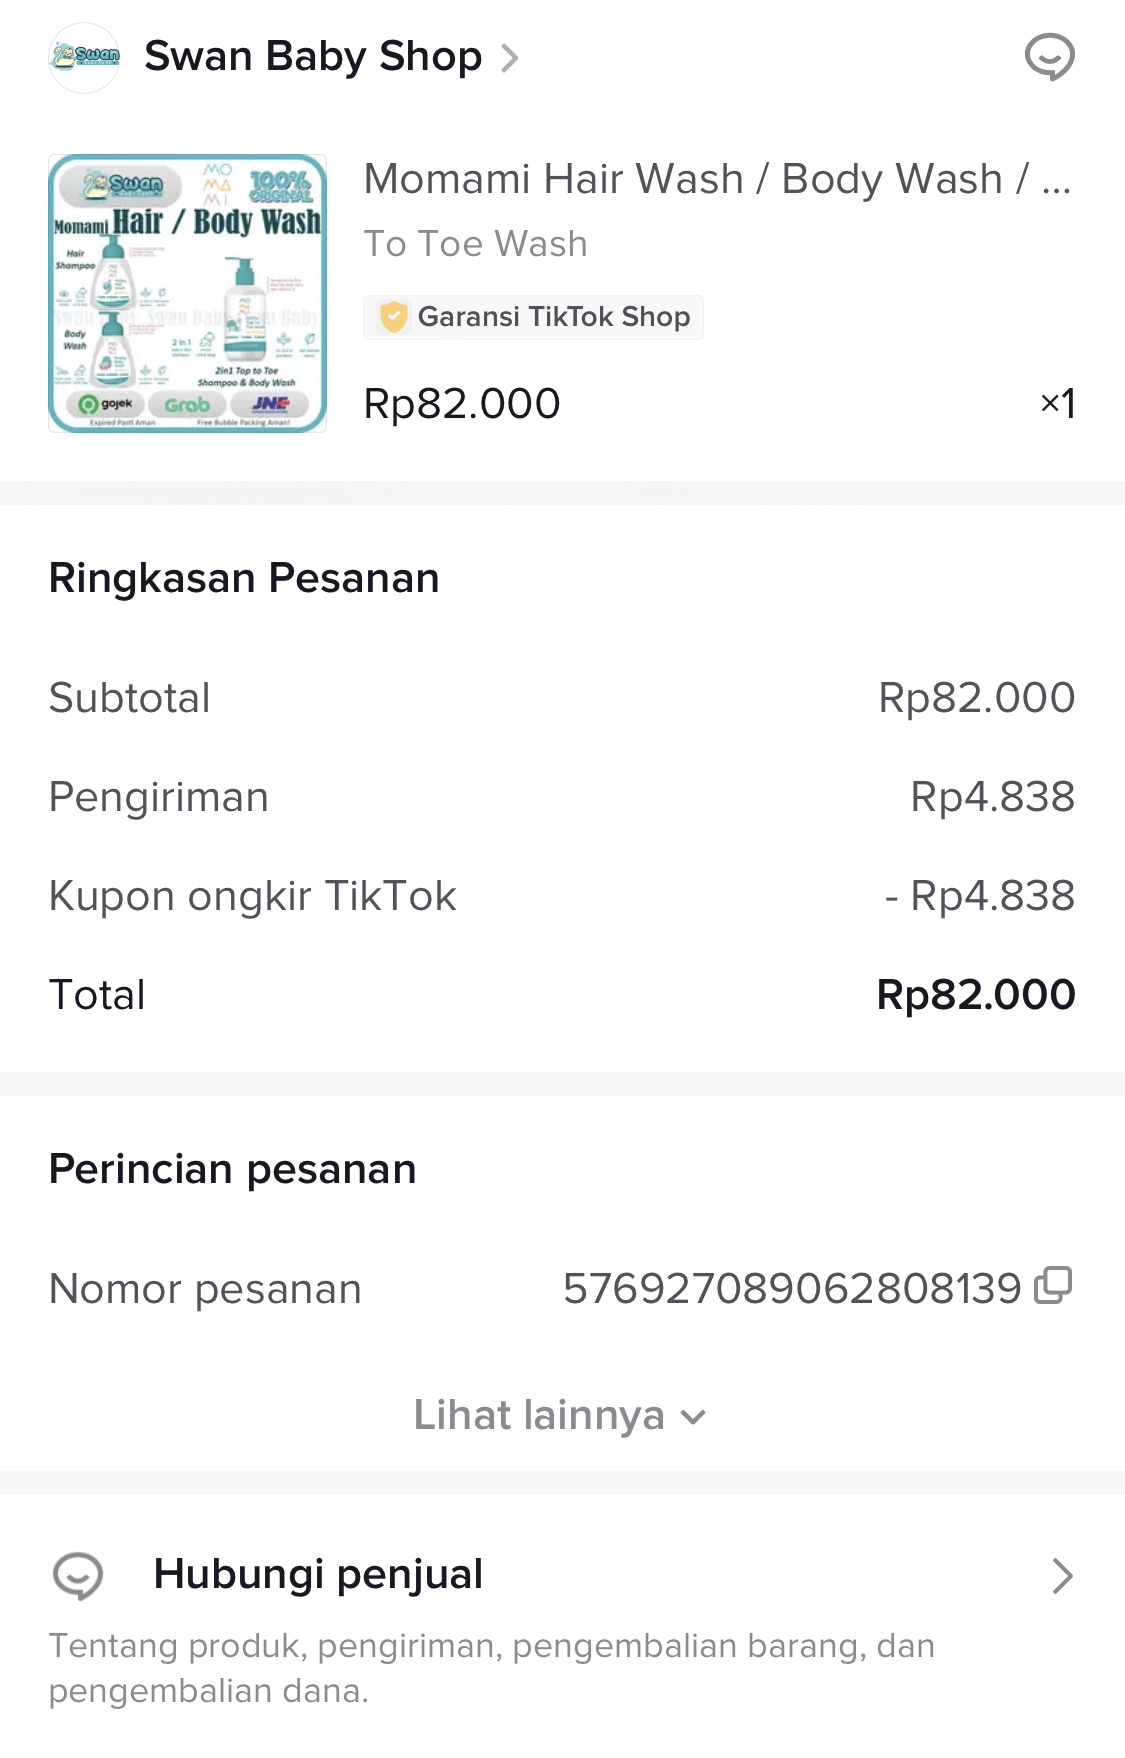
Task: Expand details with Lihat lainnya arrow
Action: tap(693, 1417)
